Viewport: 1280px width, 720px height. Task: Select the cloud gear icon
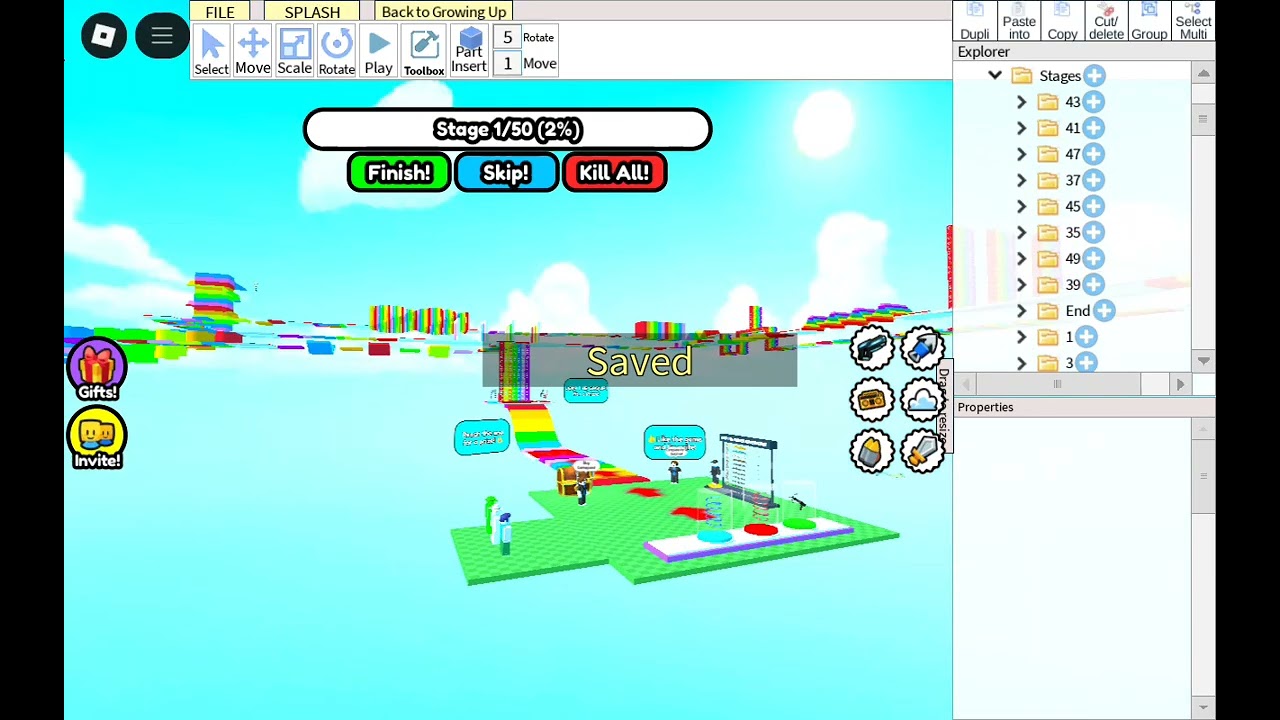[923, 400]
